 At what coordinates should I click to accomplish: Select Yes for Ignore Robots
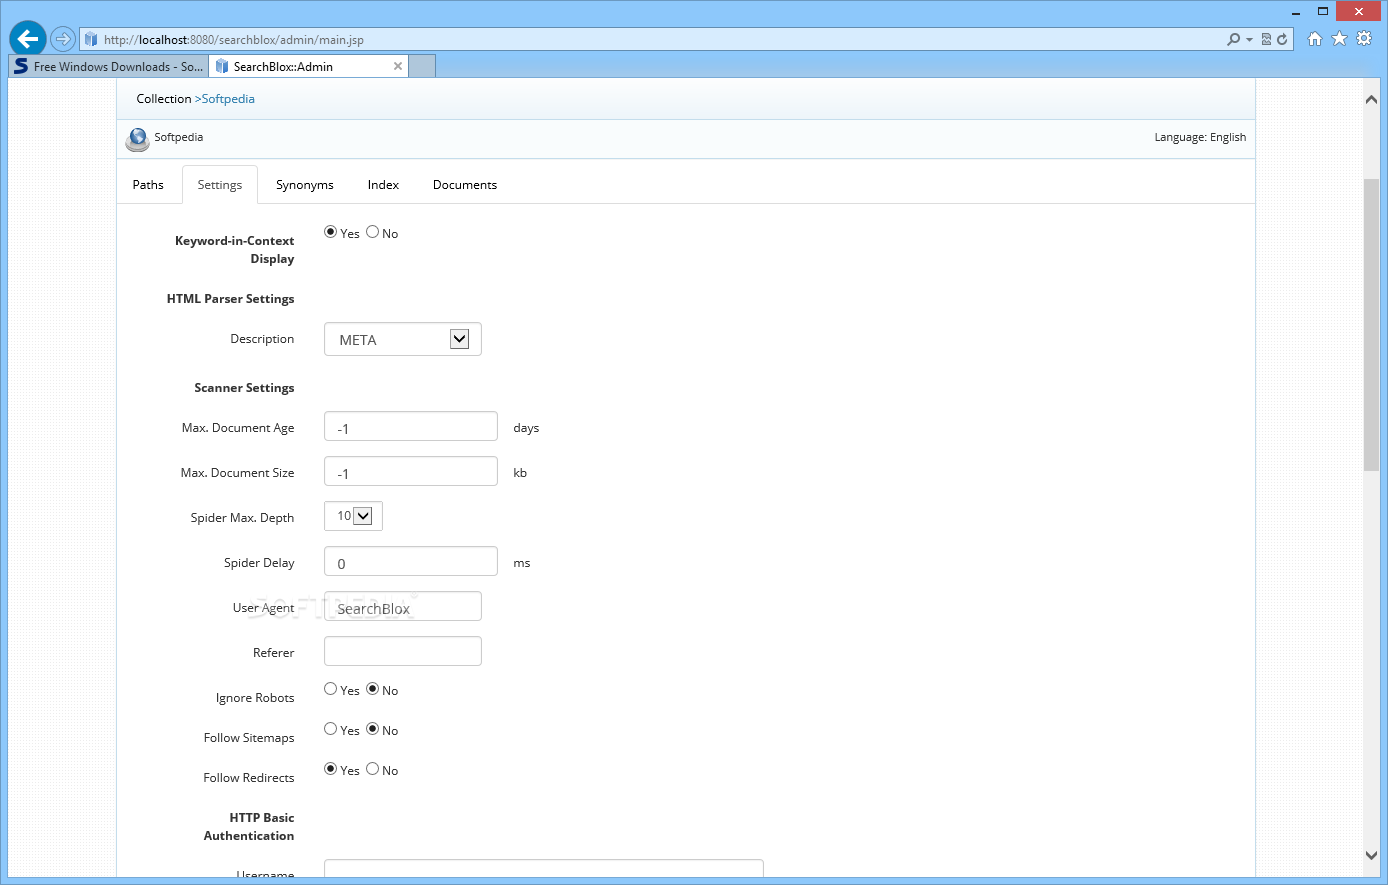pyautogui.click(x=331, y=689)
